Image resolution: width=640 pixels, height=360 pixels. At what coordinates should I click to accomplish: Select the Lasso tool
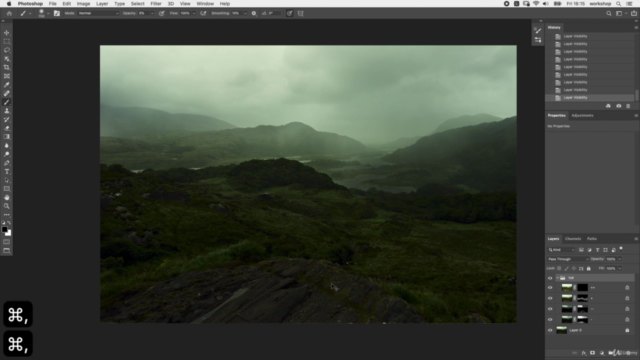(7, 50)
